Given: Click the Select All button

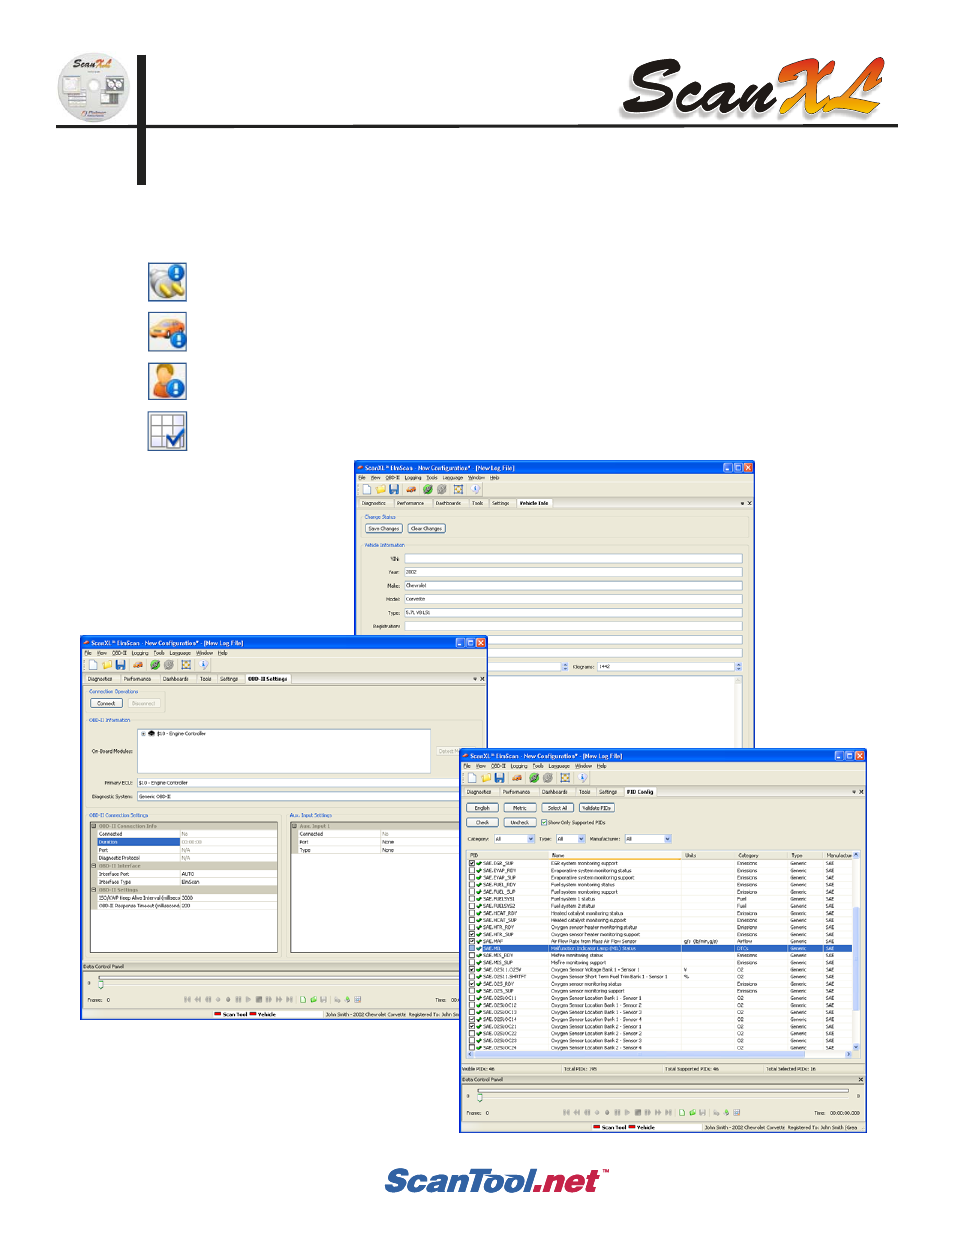Looking at the screenshot, I should pos(557,808).
